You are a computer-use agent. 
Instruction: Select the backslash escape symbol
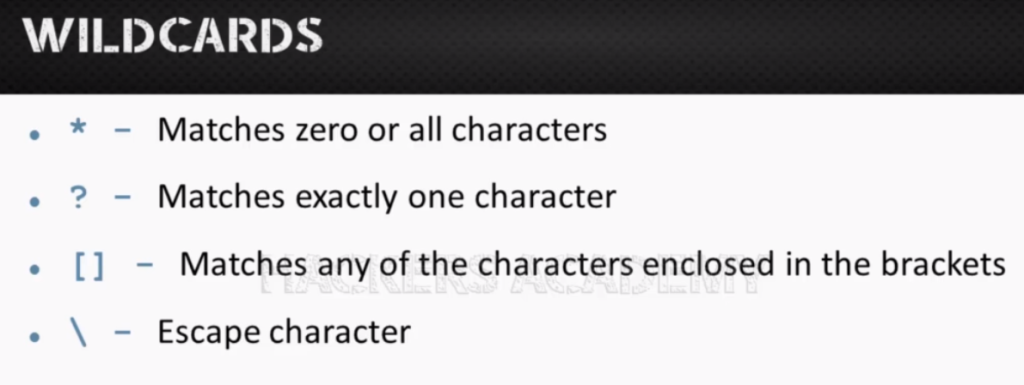(x=78, y=333)
